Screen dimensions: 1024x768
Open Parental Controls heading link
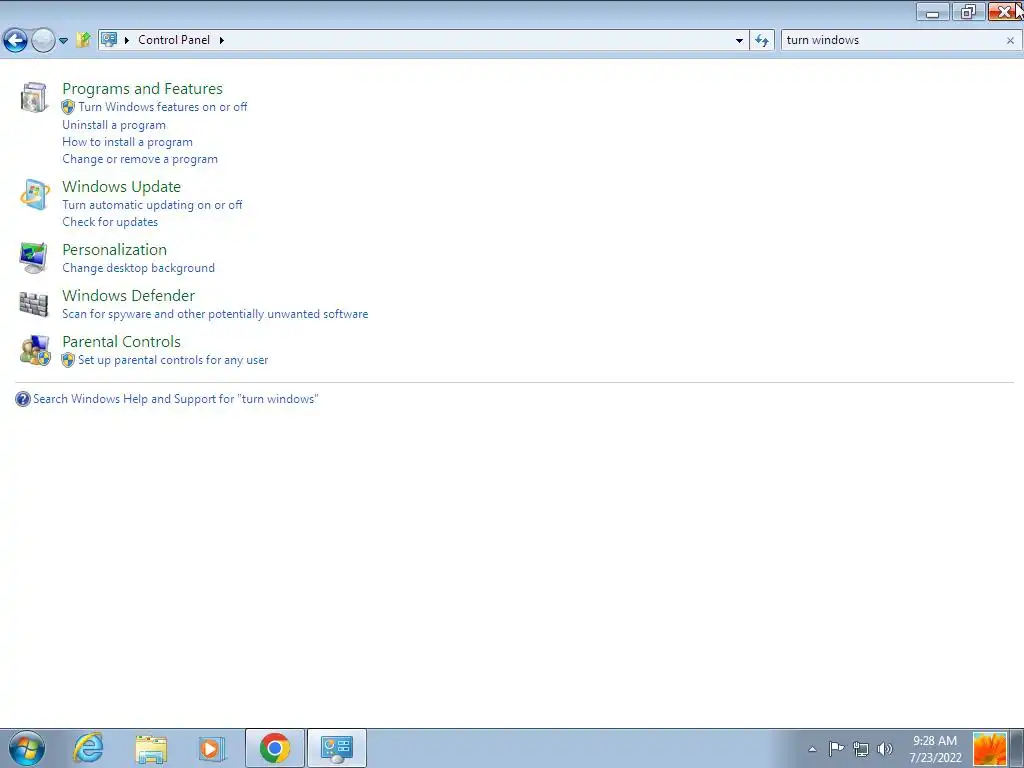point(121,342)
